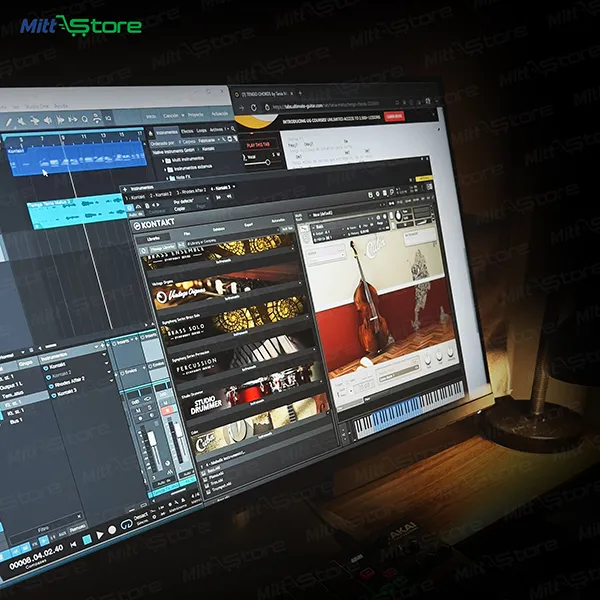The image size is (600, 600).
Task: Click the second mixer channel volume fader
Action: (179, 431)
